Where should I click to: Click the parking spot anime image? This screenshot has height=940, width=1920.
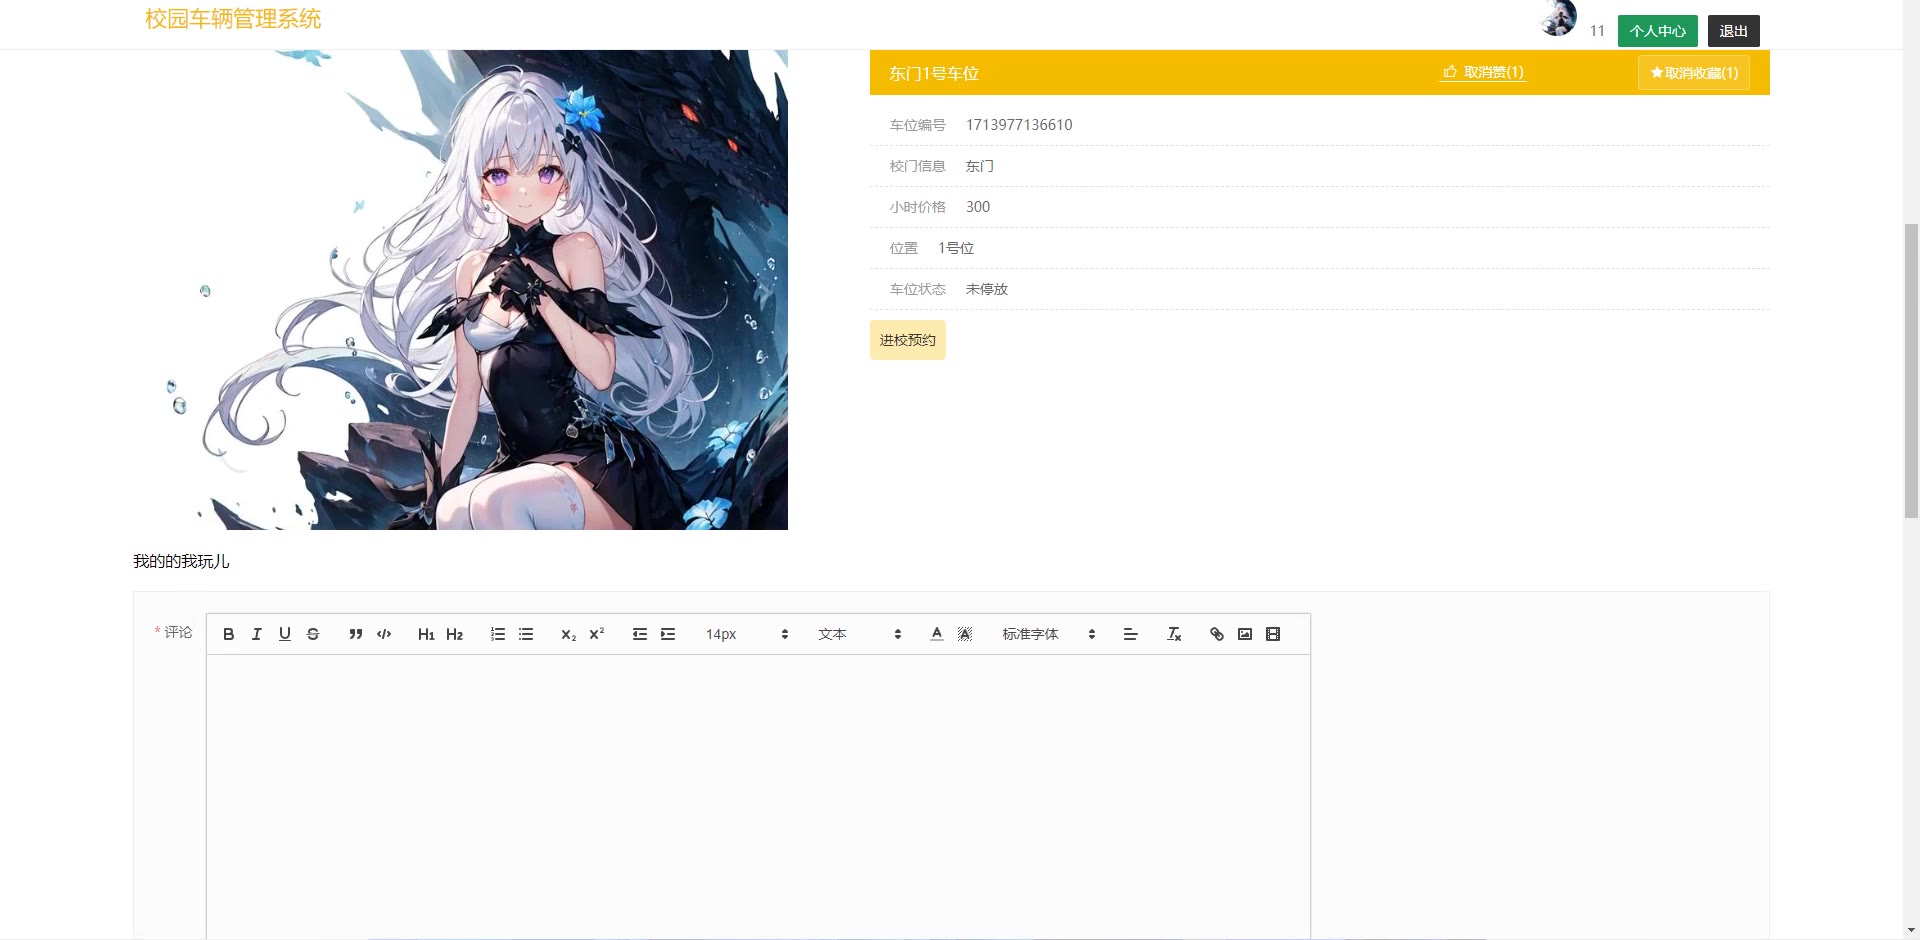[x=460, y=290]
